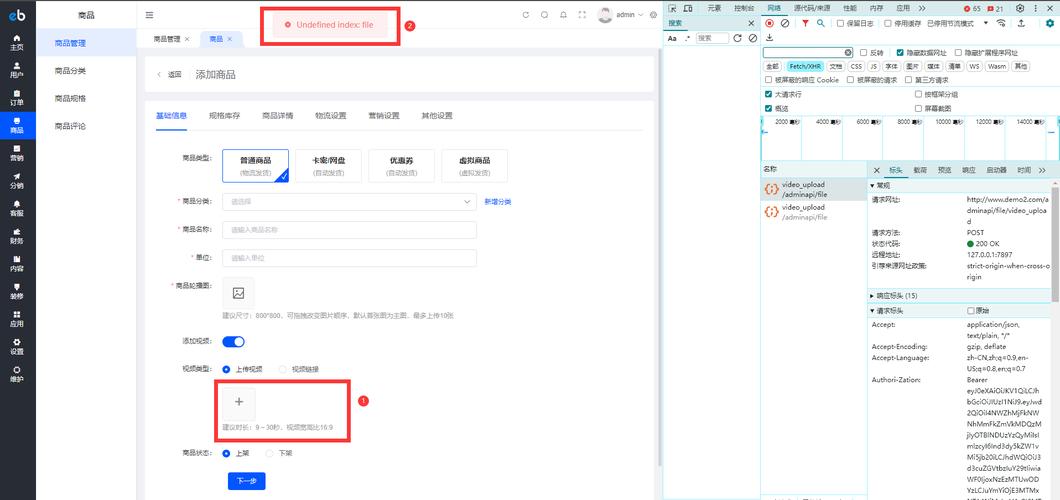The image size is (1060, 500).
Task: Show more request detail tabs after 时间
Action: point(1042,170)
